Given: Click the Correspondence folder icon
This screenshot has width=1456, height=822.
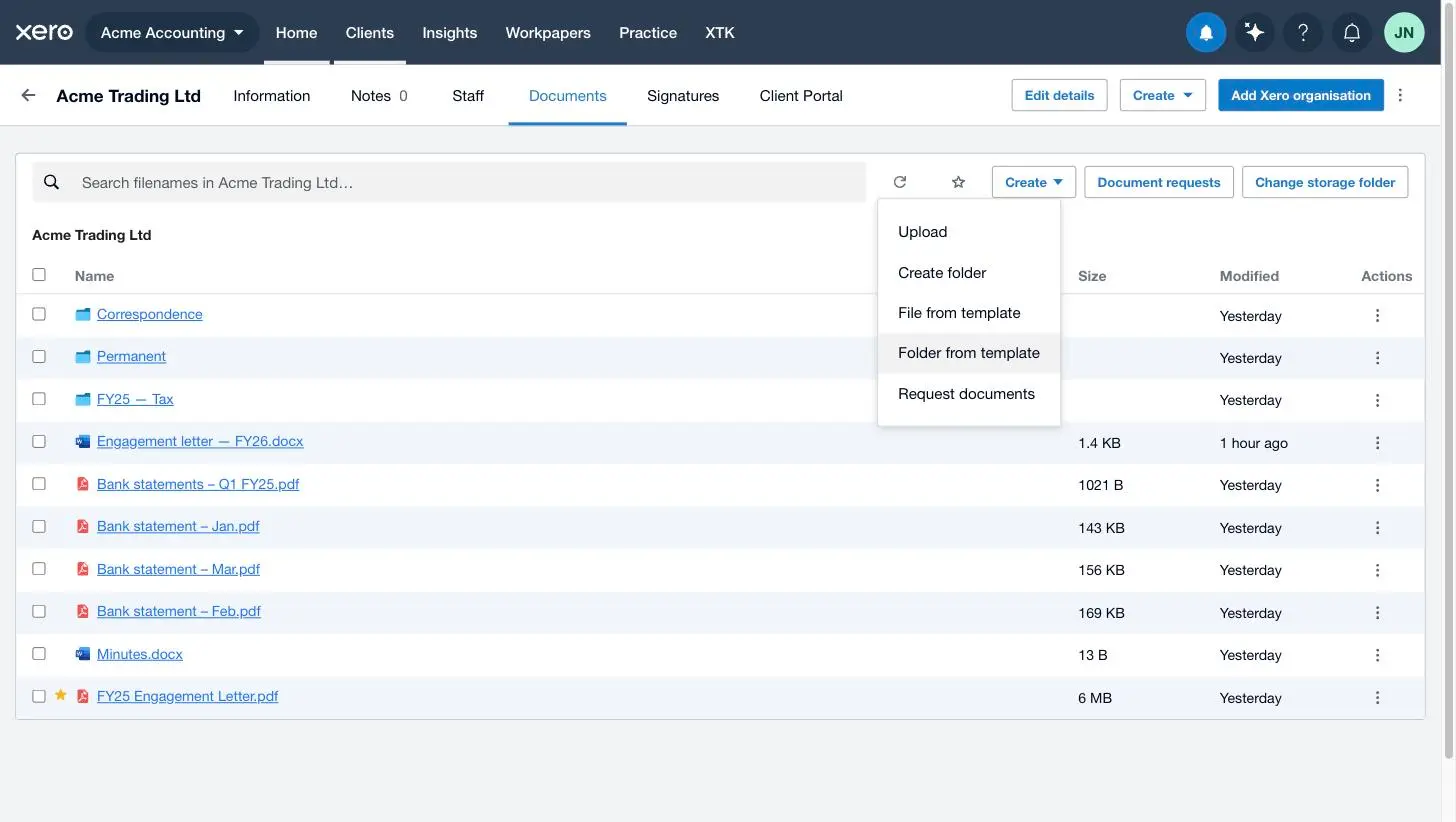Looking at the screenshot, I should click(x=83, y=314).
